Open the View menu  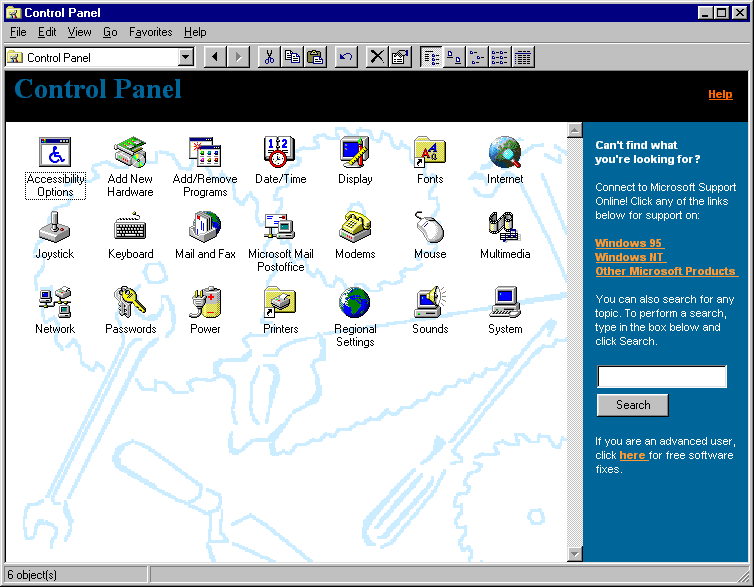(79, 32)
